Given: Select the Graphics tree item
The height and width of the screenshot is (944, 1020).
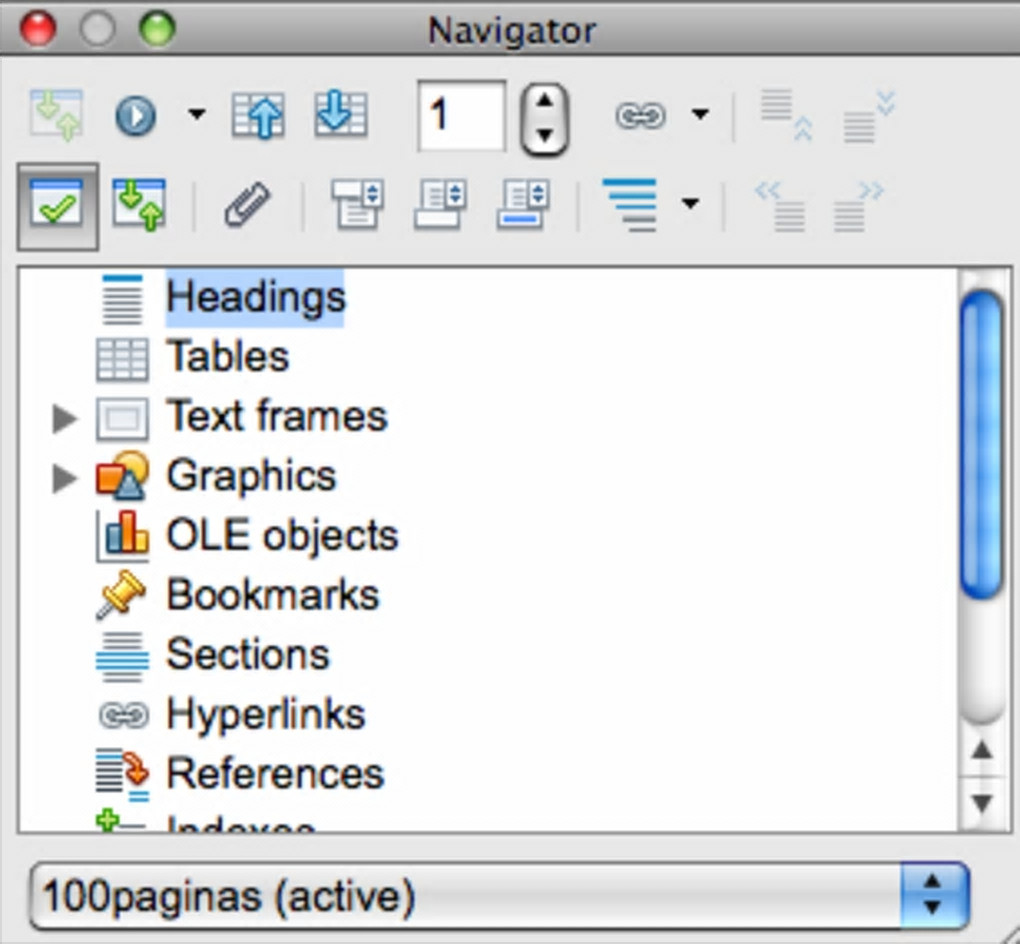Looking at the screenshot, I should click(251, 476).
